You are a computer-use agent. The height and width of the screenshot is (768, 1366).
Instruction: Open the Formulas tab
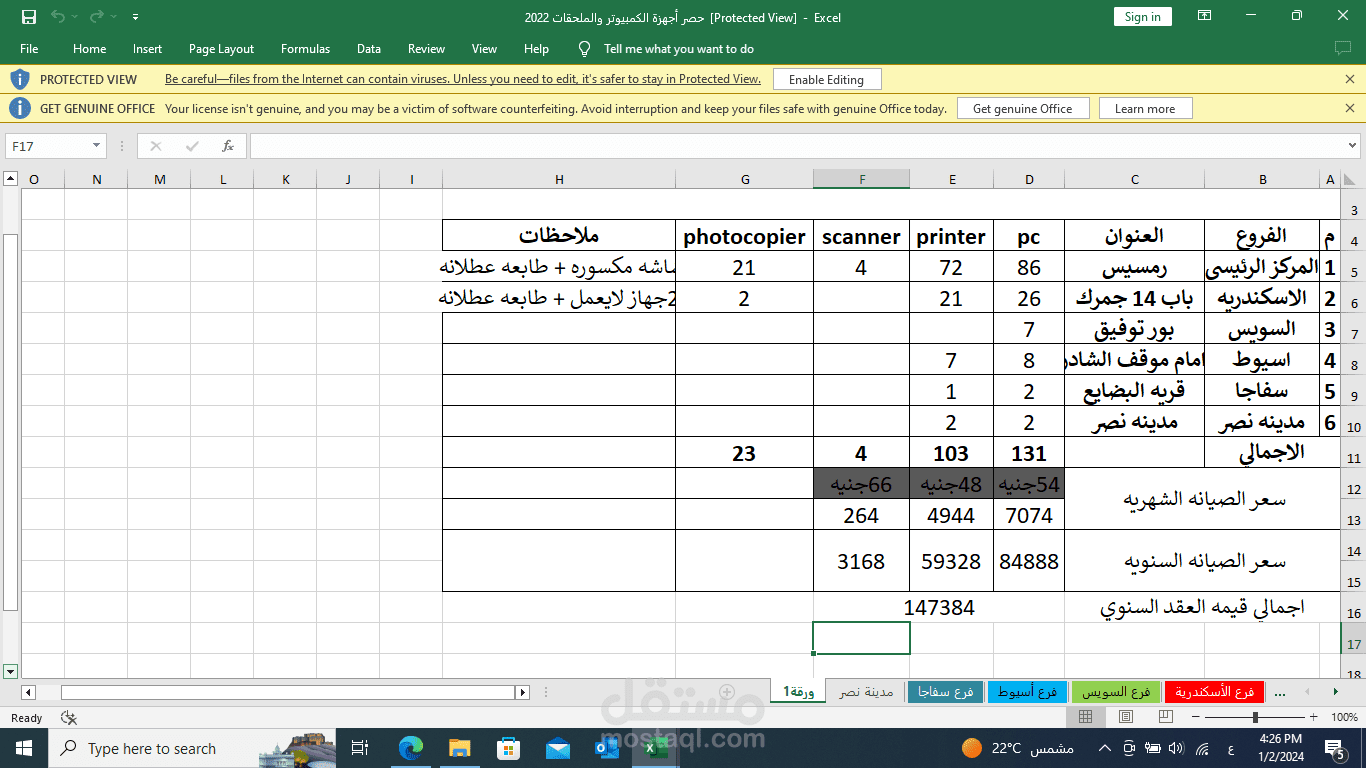pos(305,49)
